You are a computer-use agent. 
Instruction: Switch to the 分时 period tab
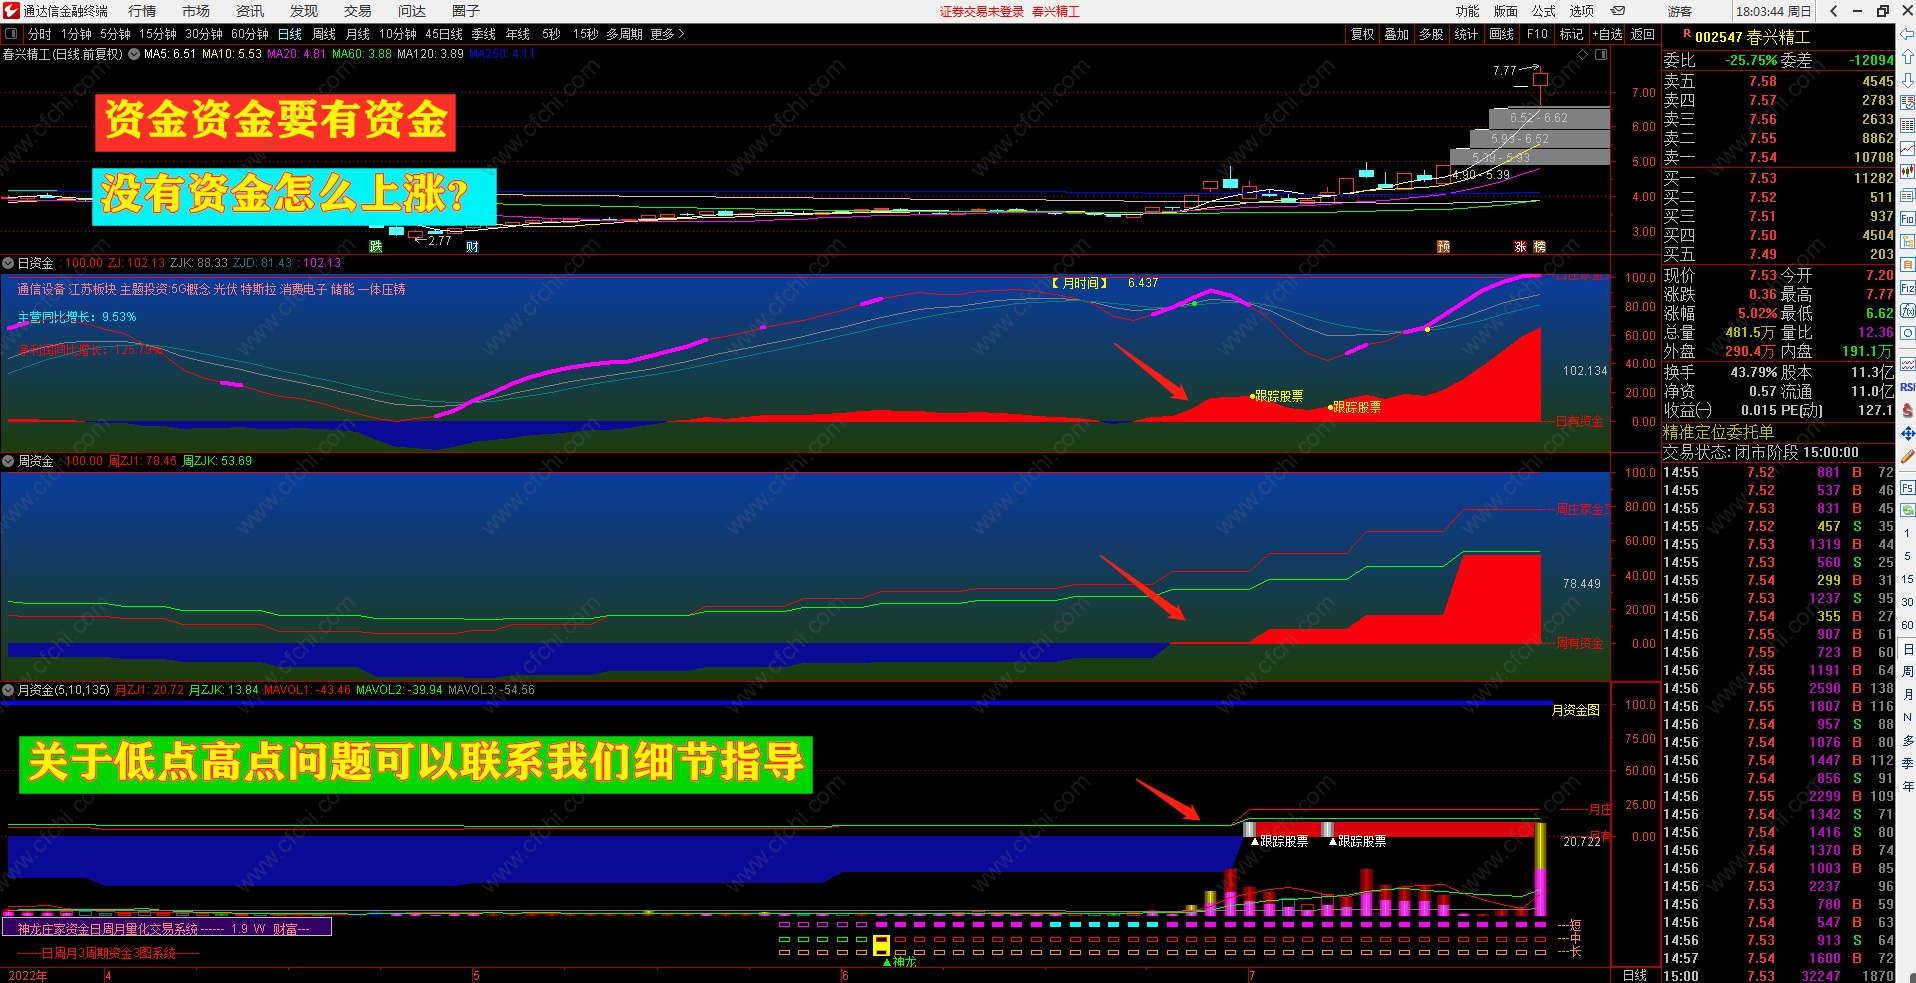(40, 34)
